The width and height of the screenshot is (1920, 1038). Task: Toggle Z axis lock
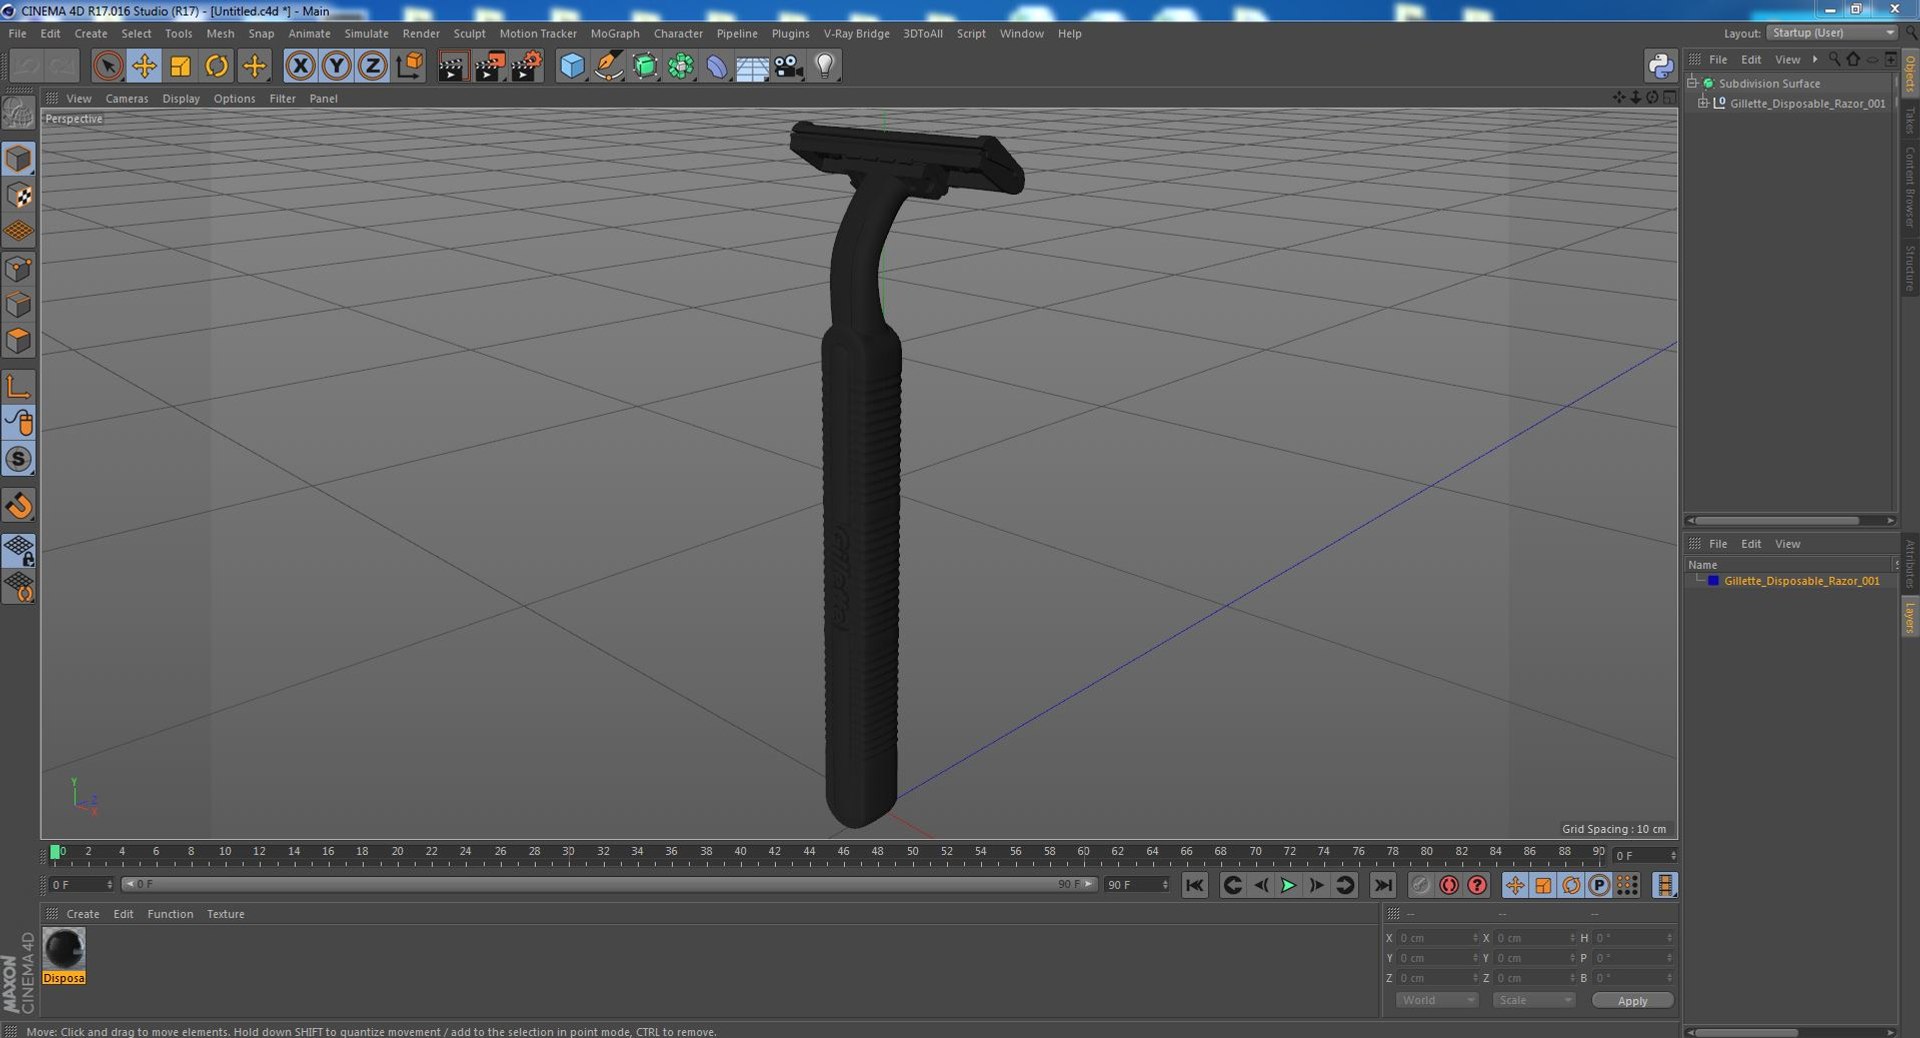pyautogui.click(x=372, y=66)
